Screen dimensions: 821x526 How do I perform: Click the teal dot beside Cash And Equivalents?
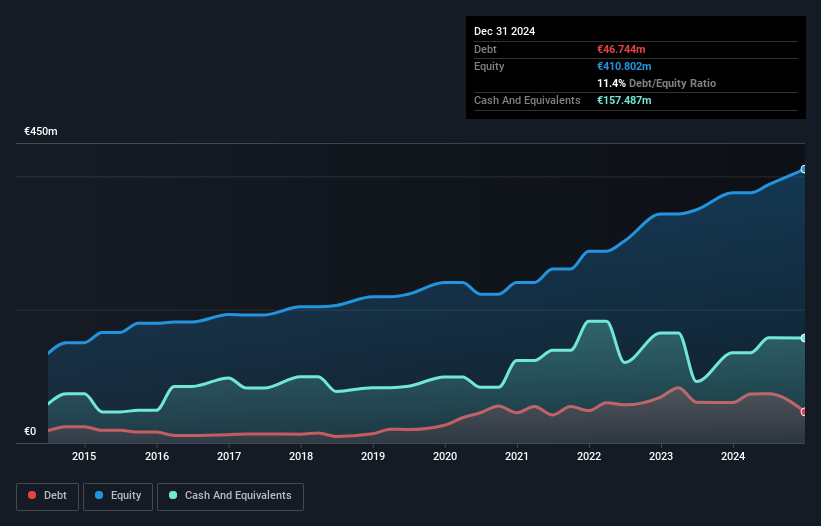173,496
